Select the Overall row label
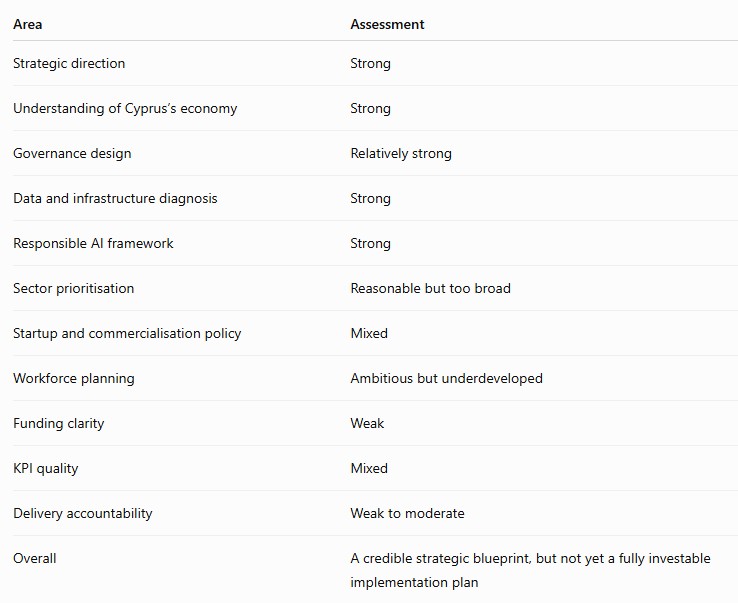This screenshot has width=738, height=603. [35, 559]
